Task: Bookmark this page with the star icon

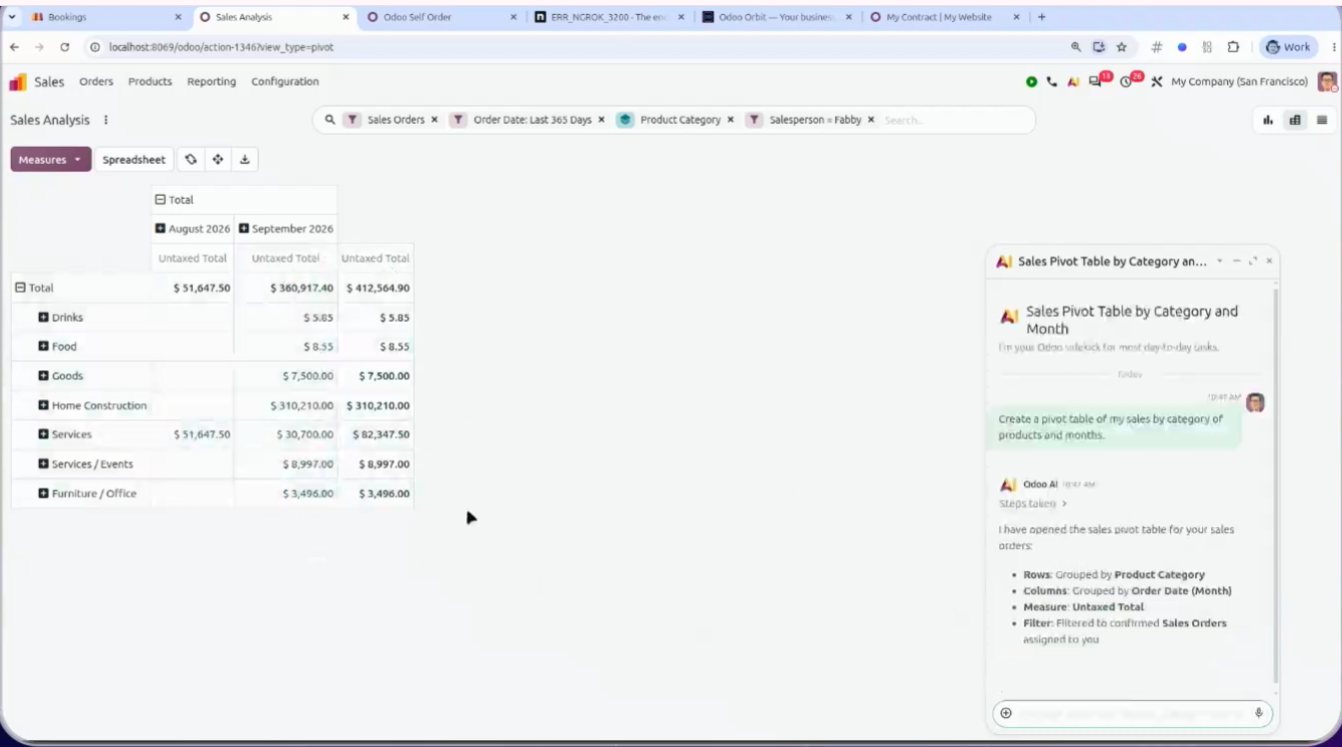Action: click(x=1121, y=47)
